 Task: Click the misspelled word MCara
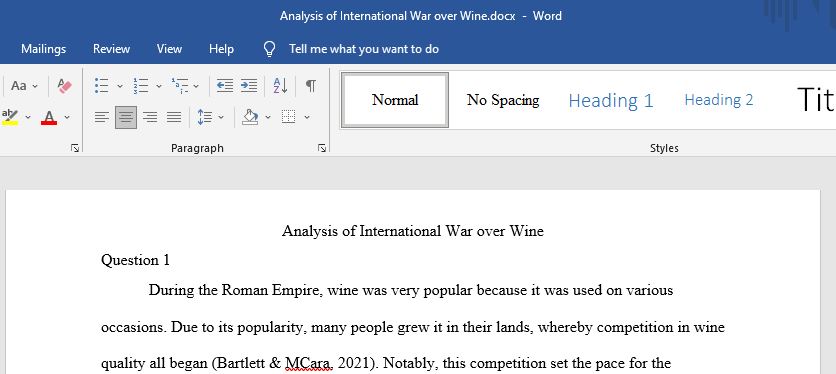[x=309, y=364]
